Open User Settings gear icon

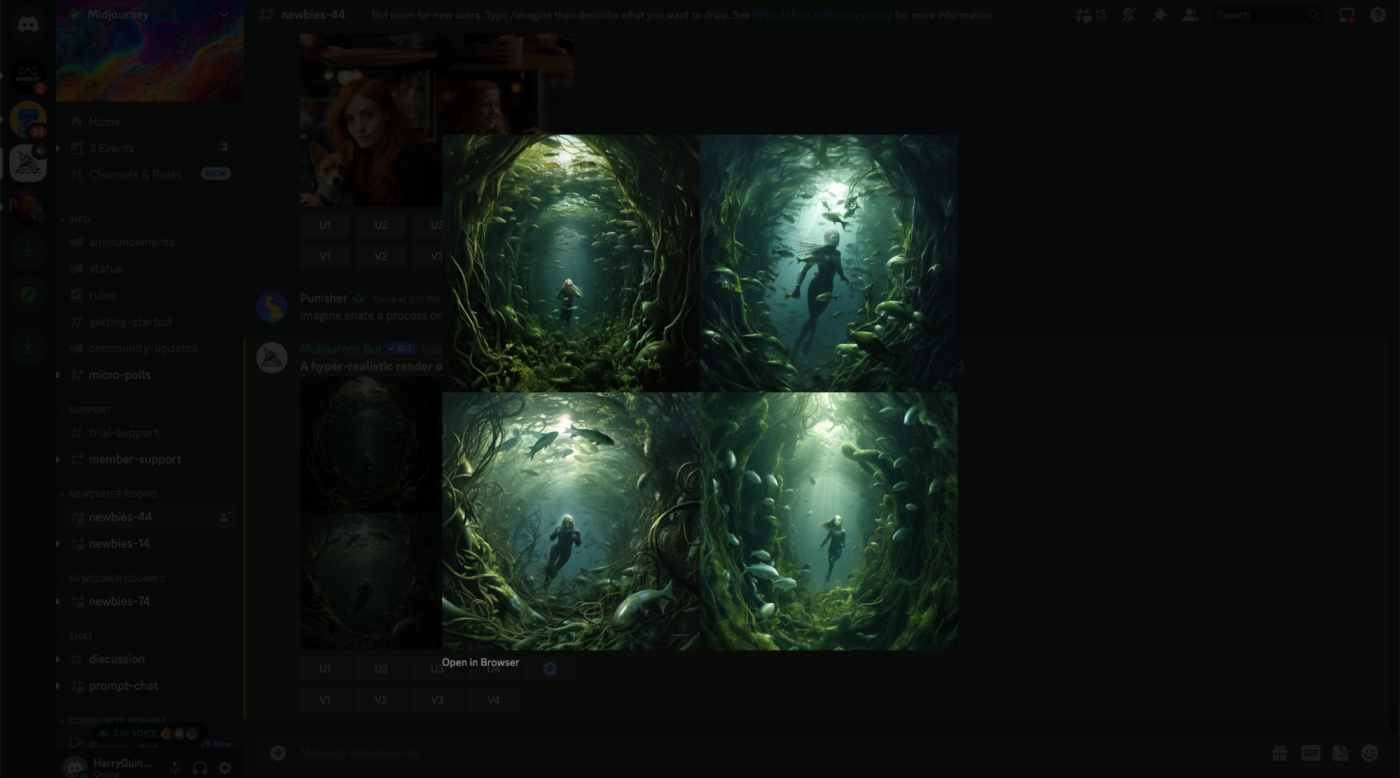[x=225, y=768]
